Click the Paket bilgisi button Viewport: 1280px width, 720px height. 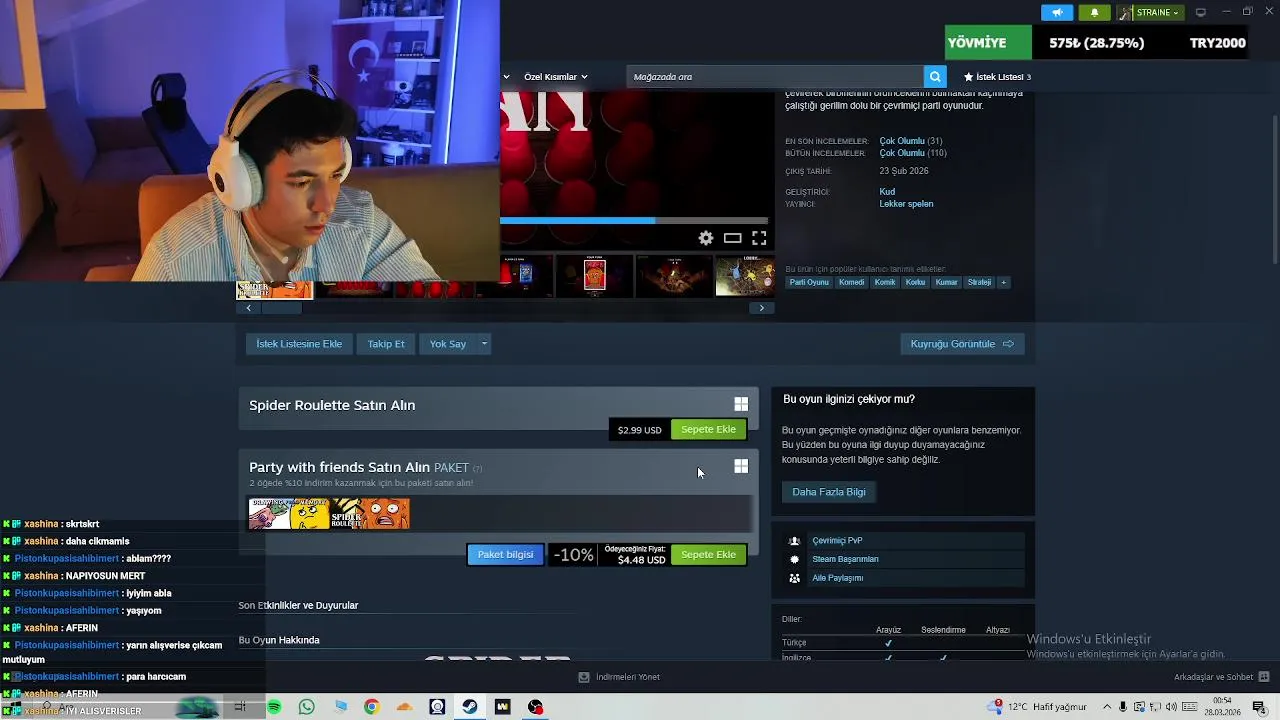[x=505, y=555]
